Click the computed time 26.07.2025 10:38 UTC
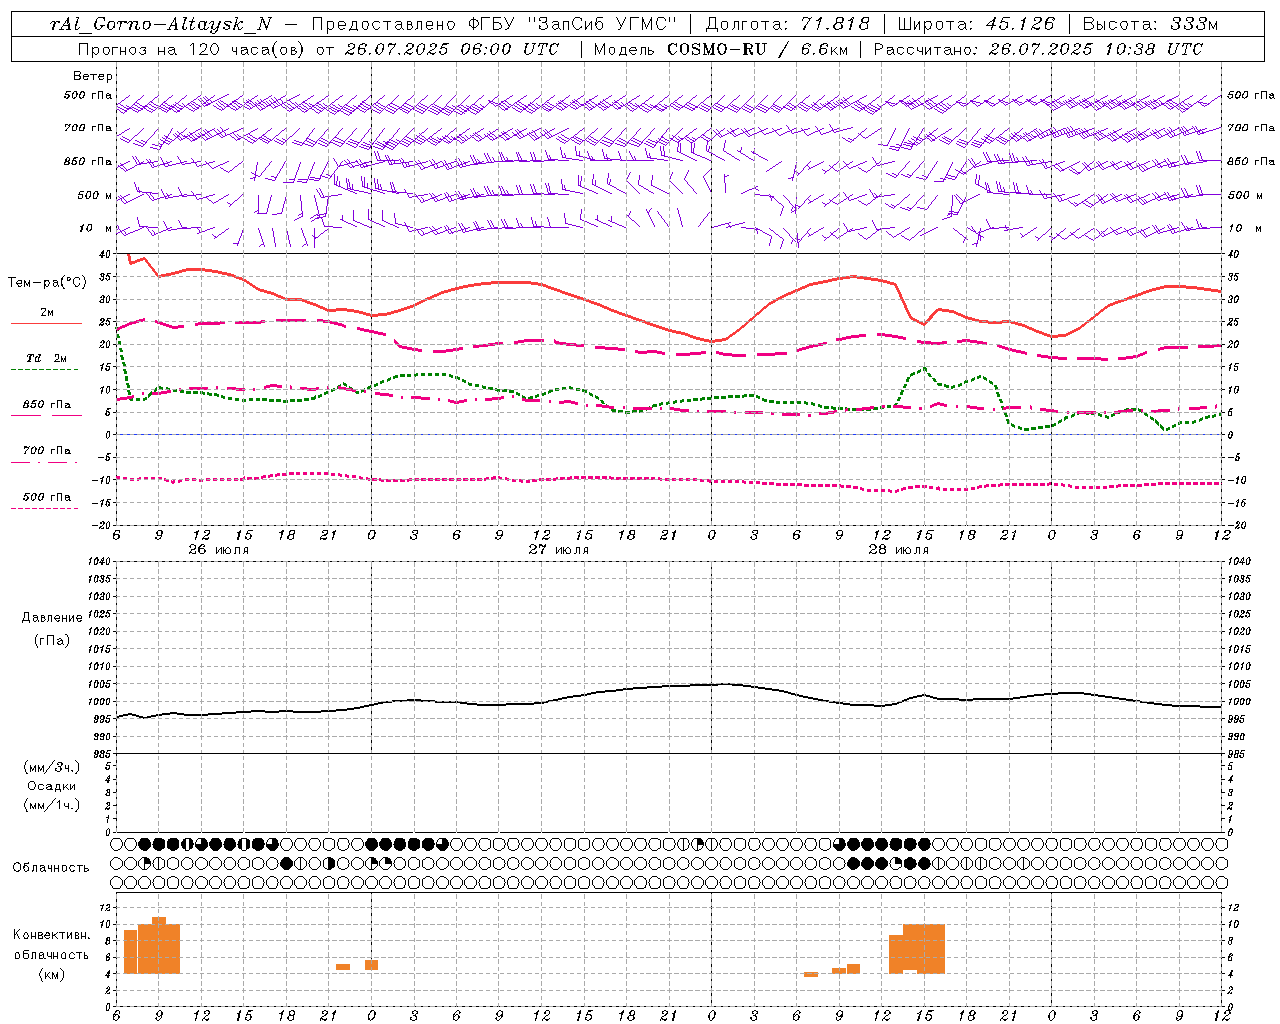Viewport: 1280px width, 1024px height. [x=1095, y=49]
